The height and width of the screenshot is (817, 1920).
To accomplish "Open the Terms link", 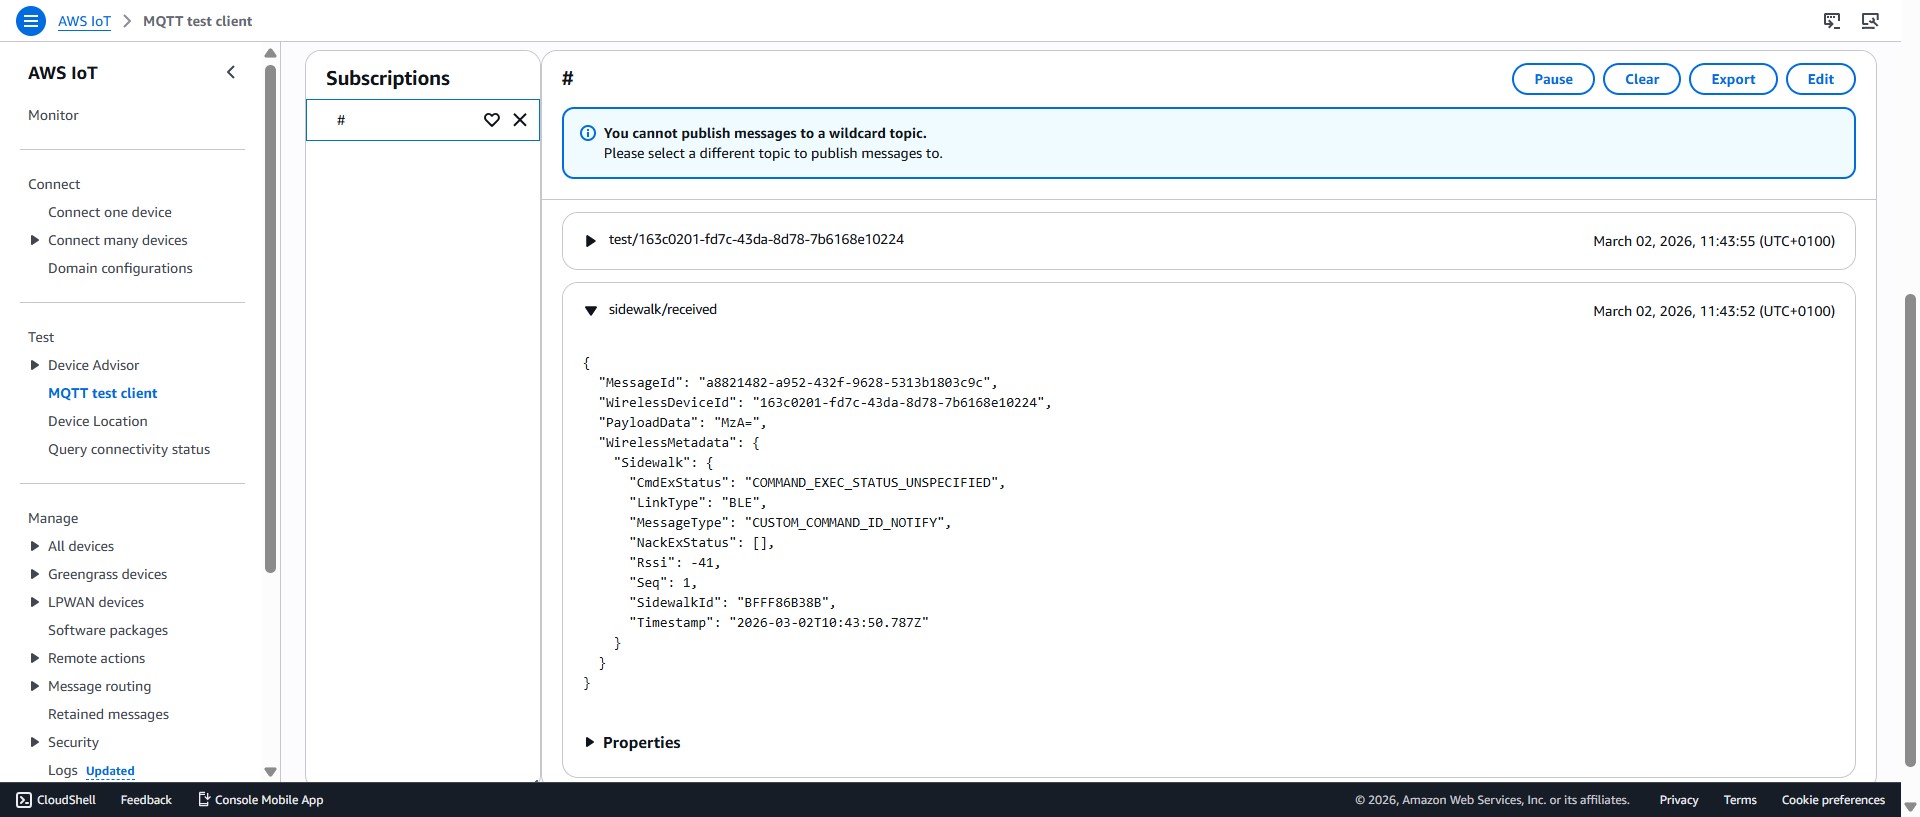I will click(x=1740, y=800).
